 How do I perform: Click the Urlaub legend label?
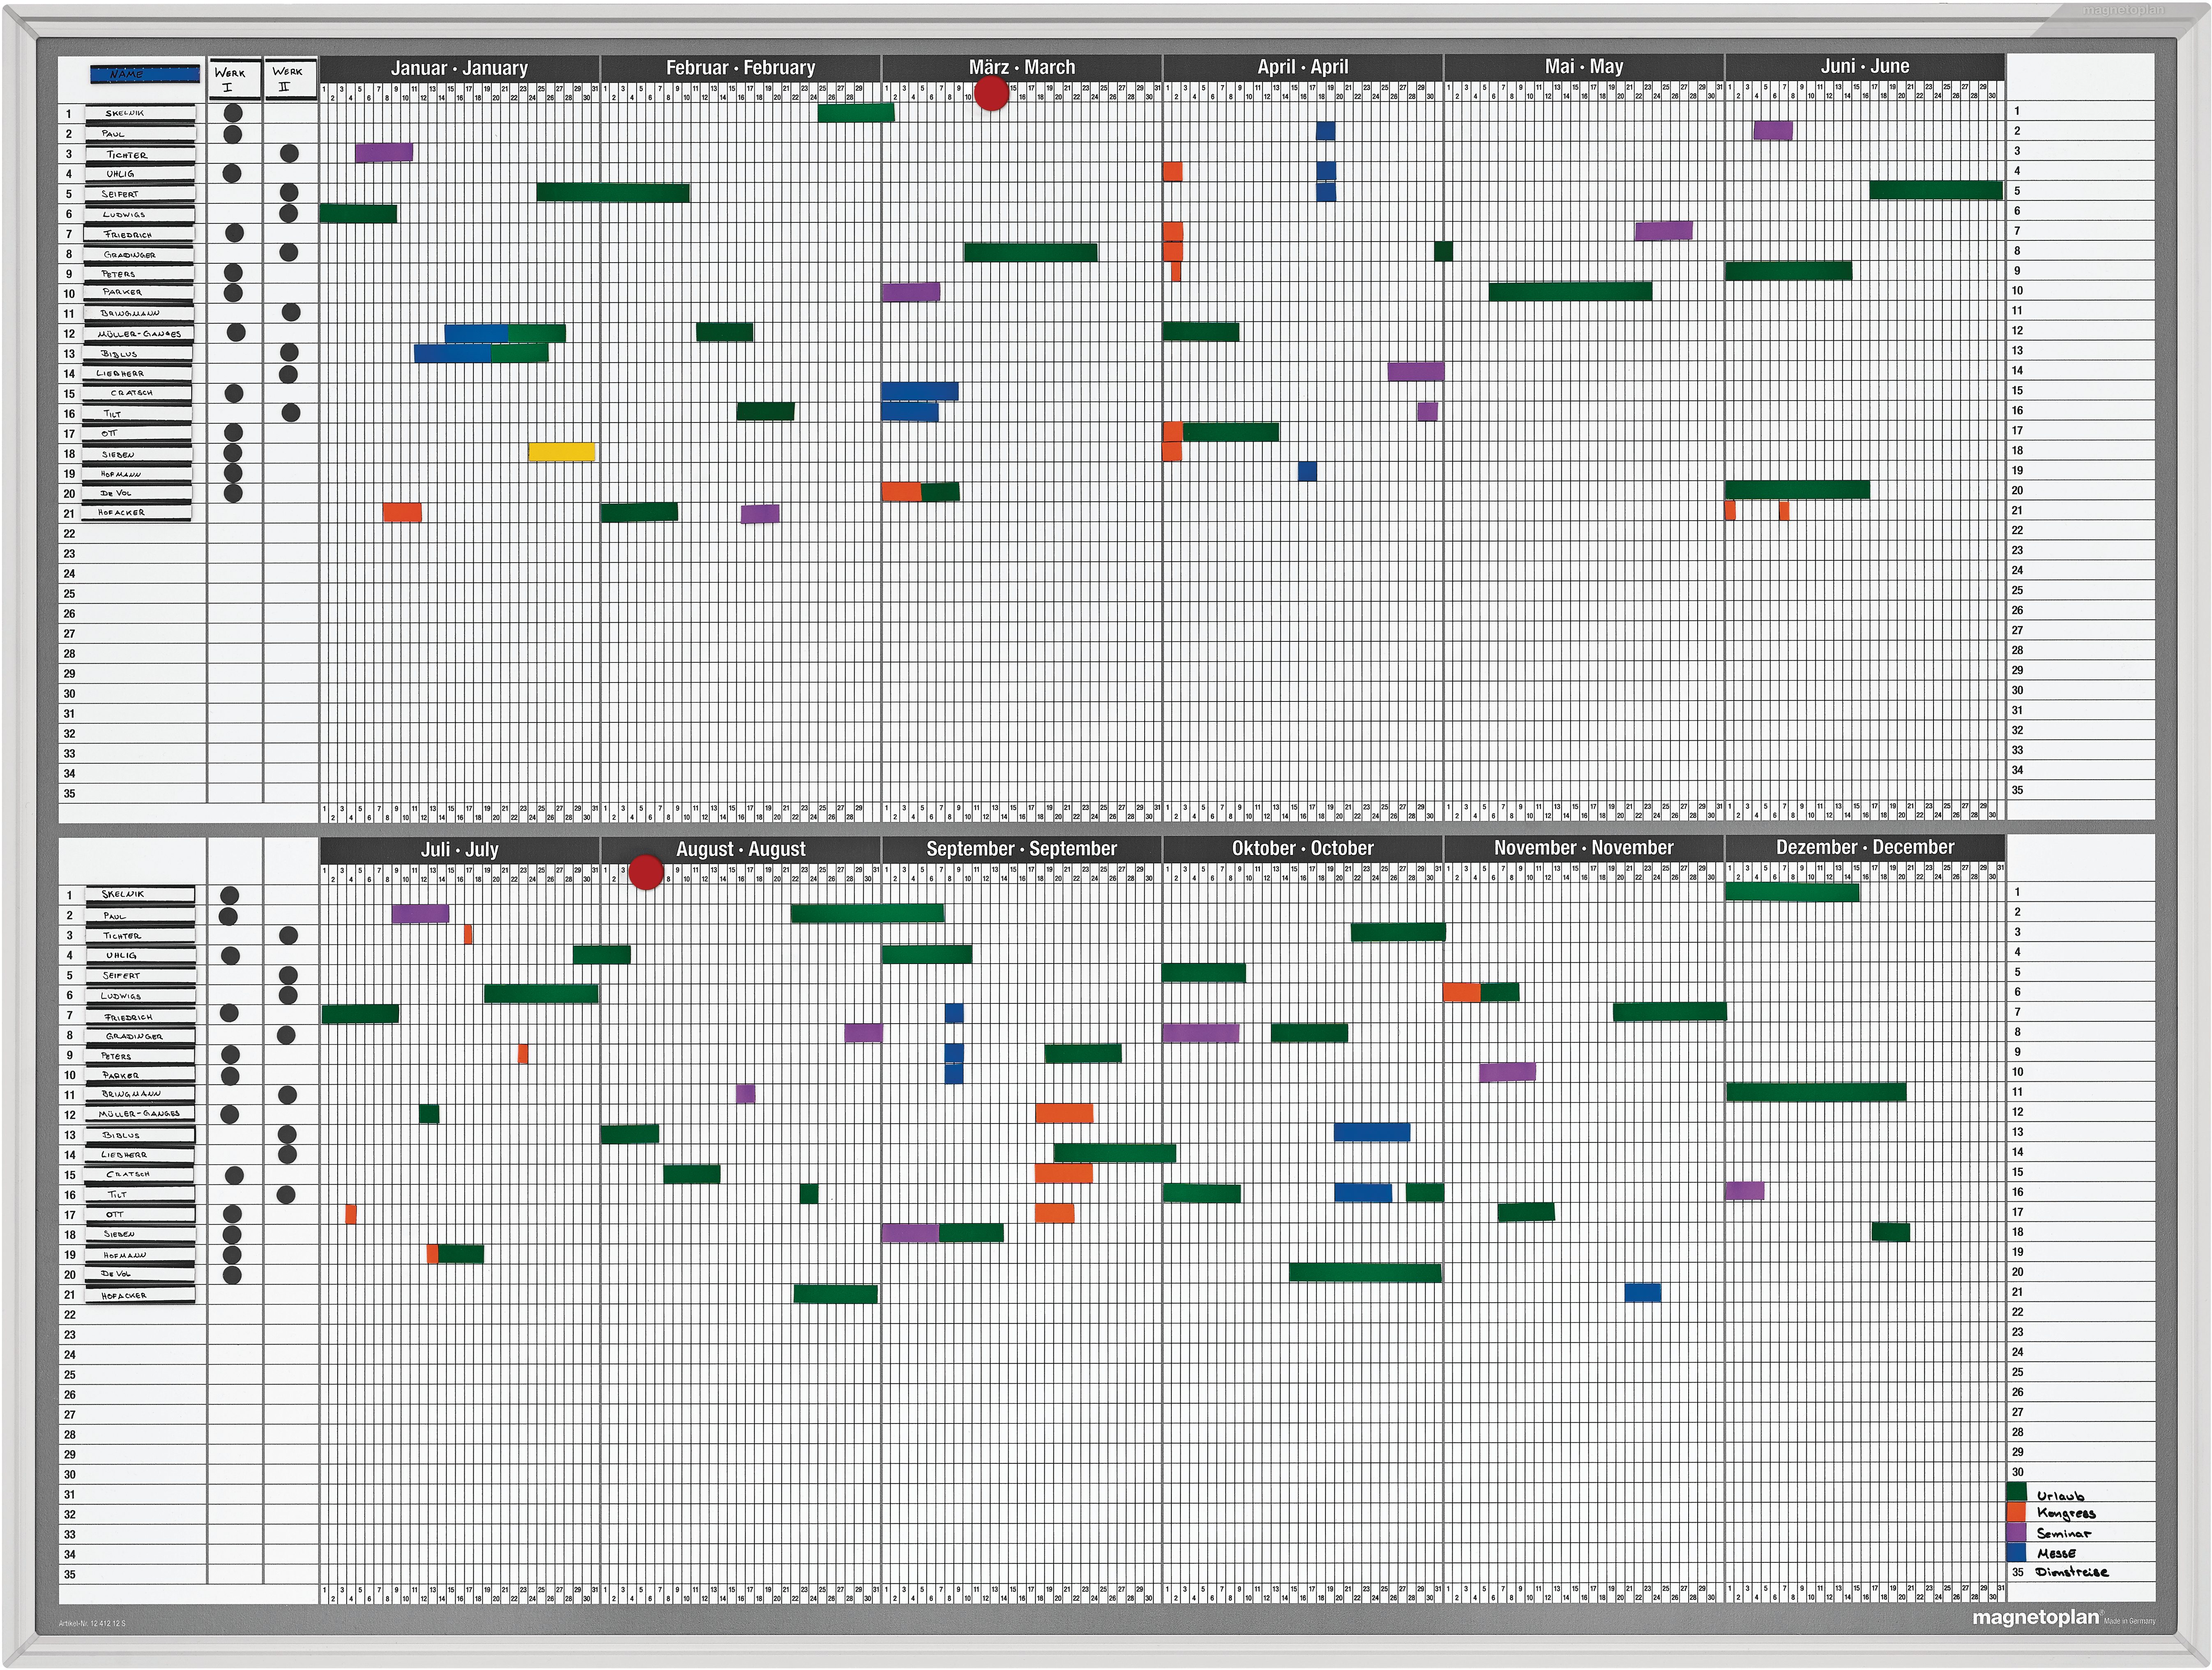(2060, 1496)
